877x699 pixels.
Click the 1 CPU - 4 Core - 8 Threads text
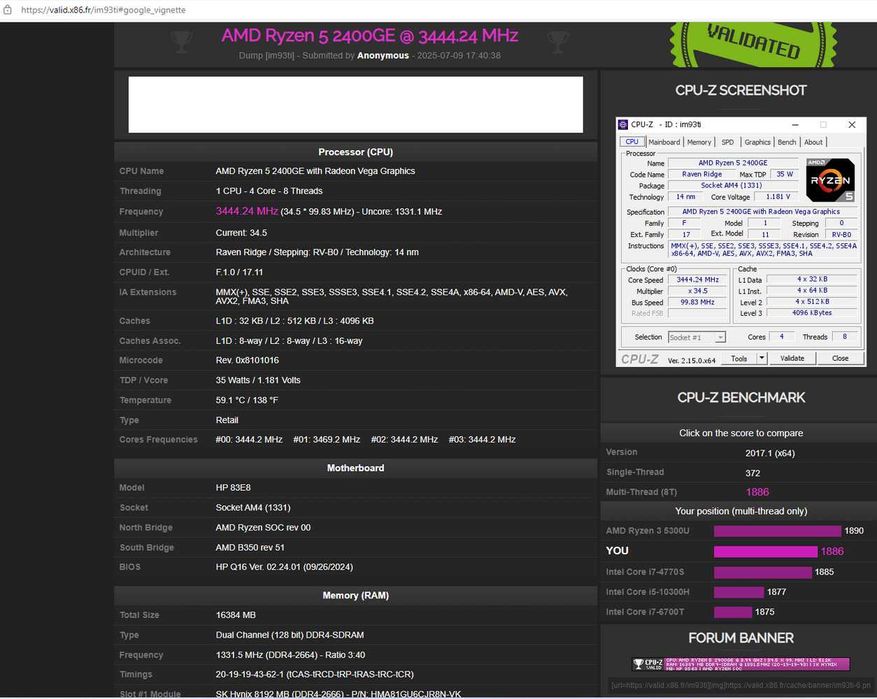[x=269, y=191]
